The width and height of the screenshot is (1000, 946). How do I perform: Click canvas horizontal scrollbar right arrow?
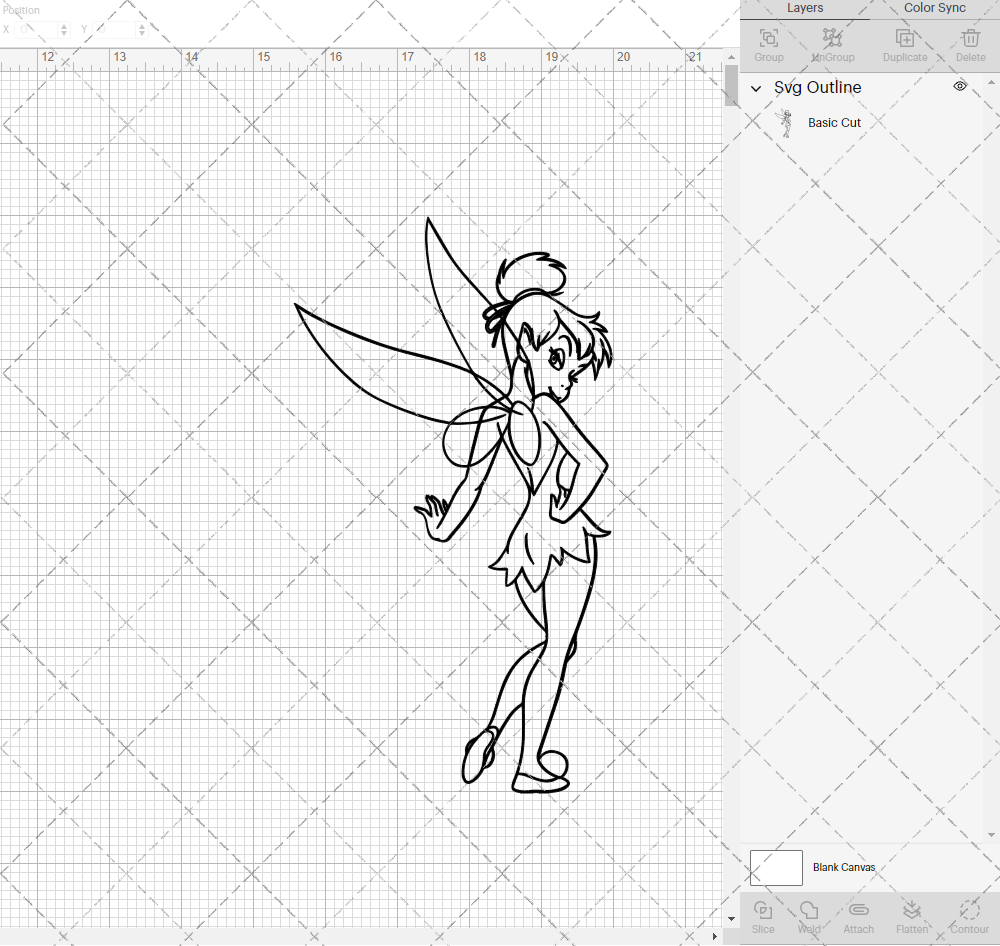[x=715, y=936]
